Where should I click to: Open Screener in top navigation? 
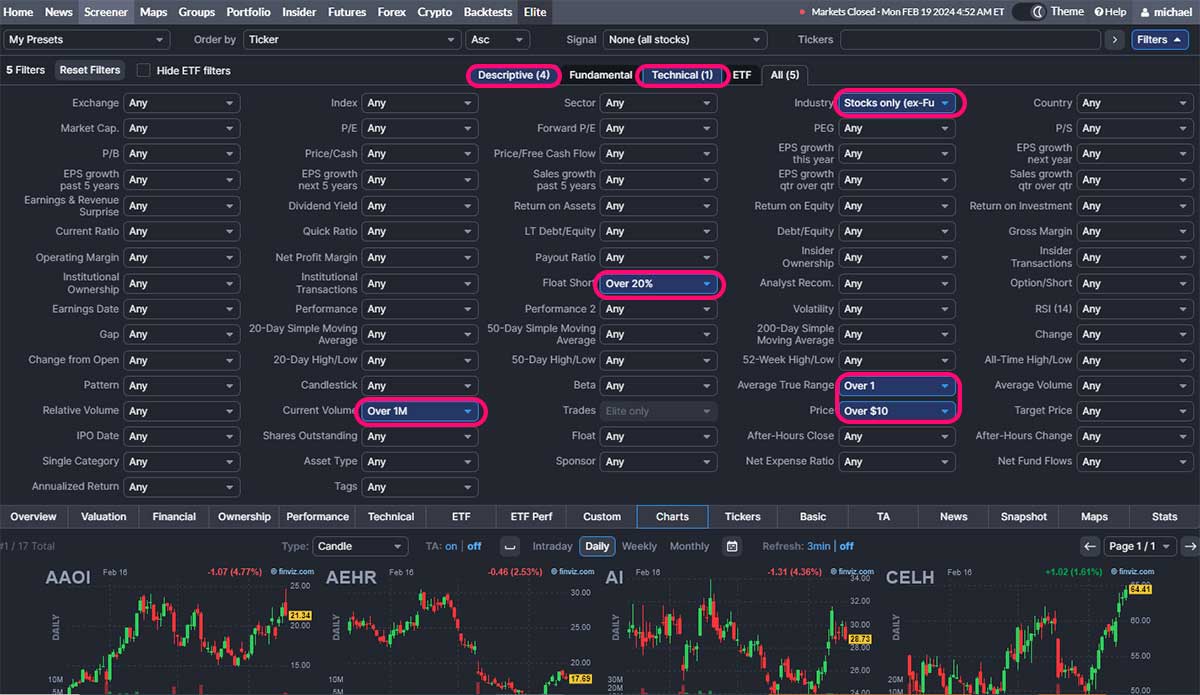(106, 12)
